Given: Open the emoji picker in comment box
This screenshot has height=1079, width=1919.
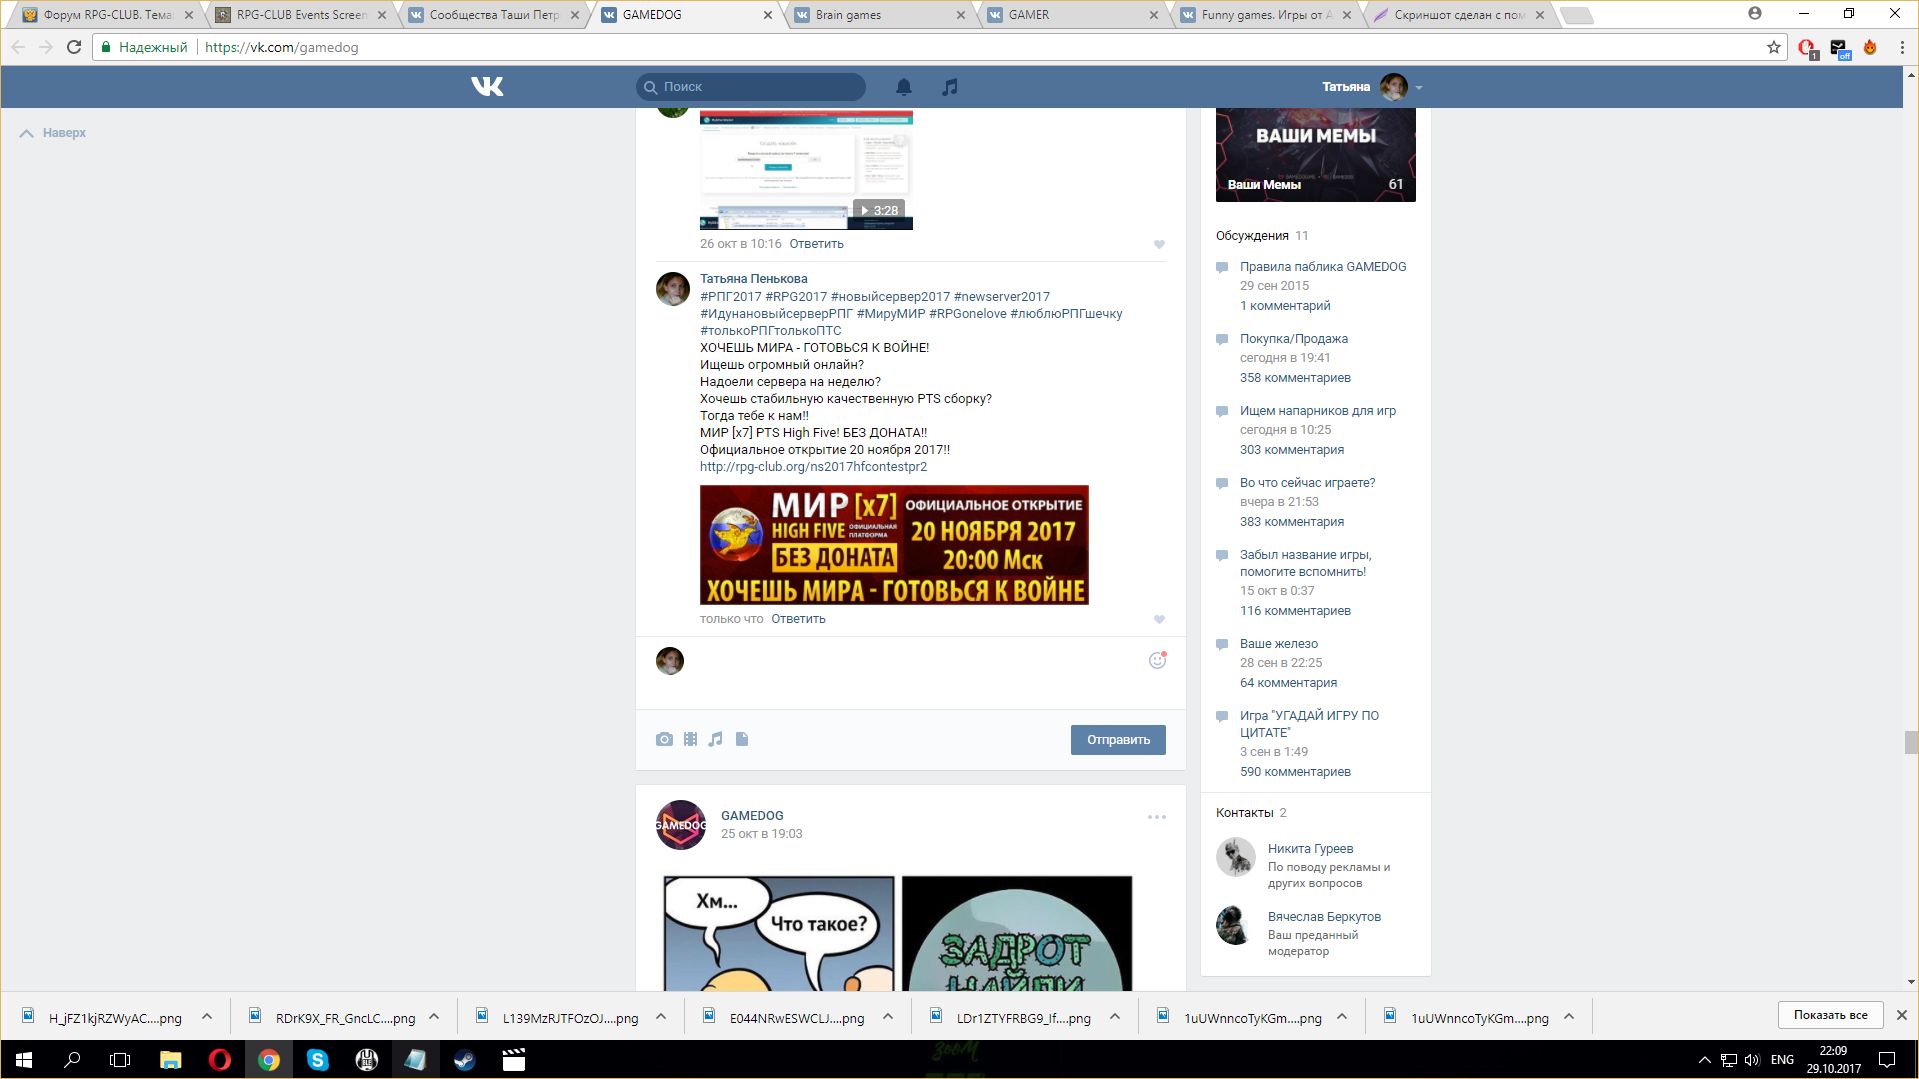Looking at the screenshot, I should [1157, 660].
